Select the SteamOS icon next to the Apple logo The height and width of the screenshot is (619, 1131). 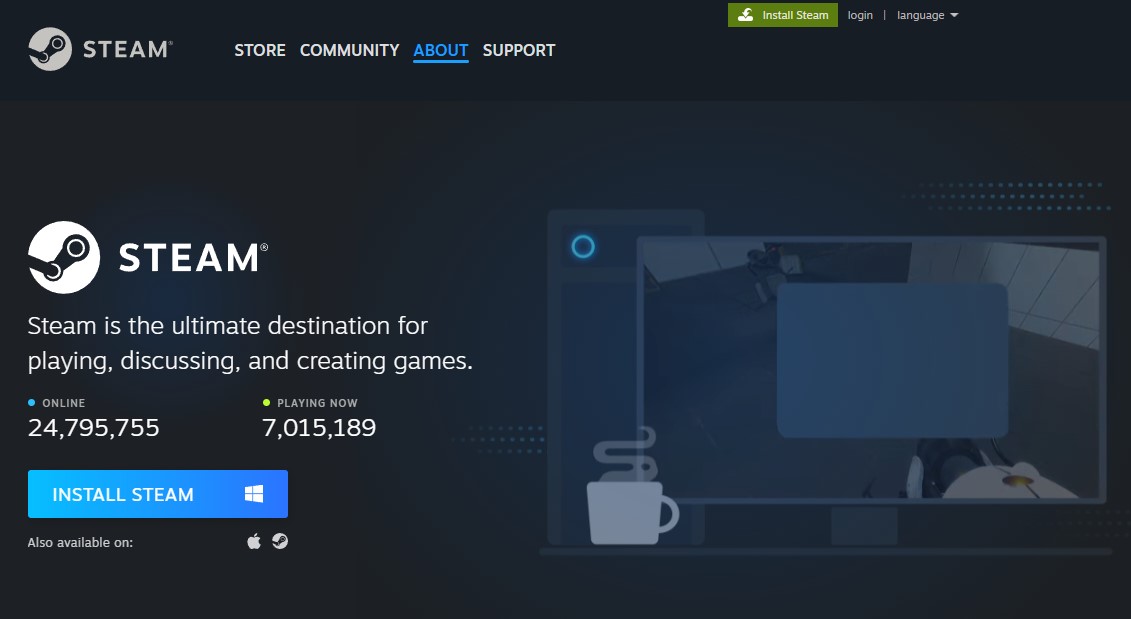[x=281, y=540]
